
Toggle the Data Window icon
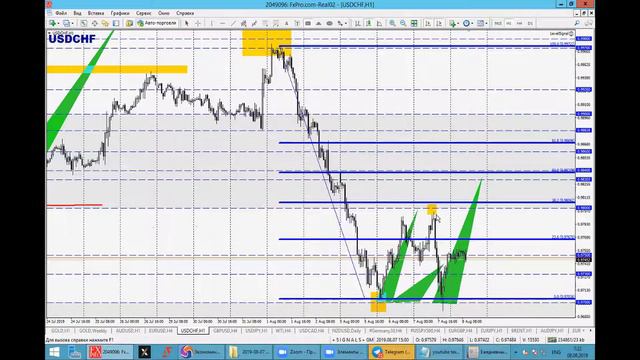94,23
